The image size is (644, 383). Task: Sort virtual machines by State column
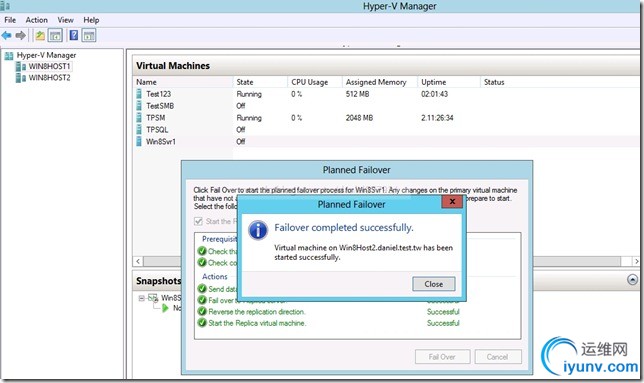click(260, 82)
